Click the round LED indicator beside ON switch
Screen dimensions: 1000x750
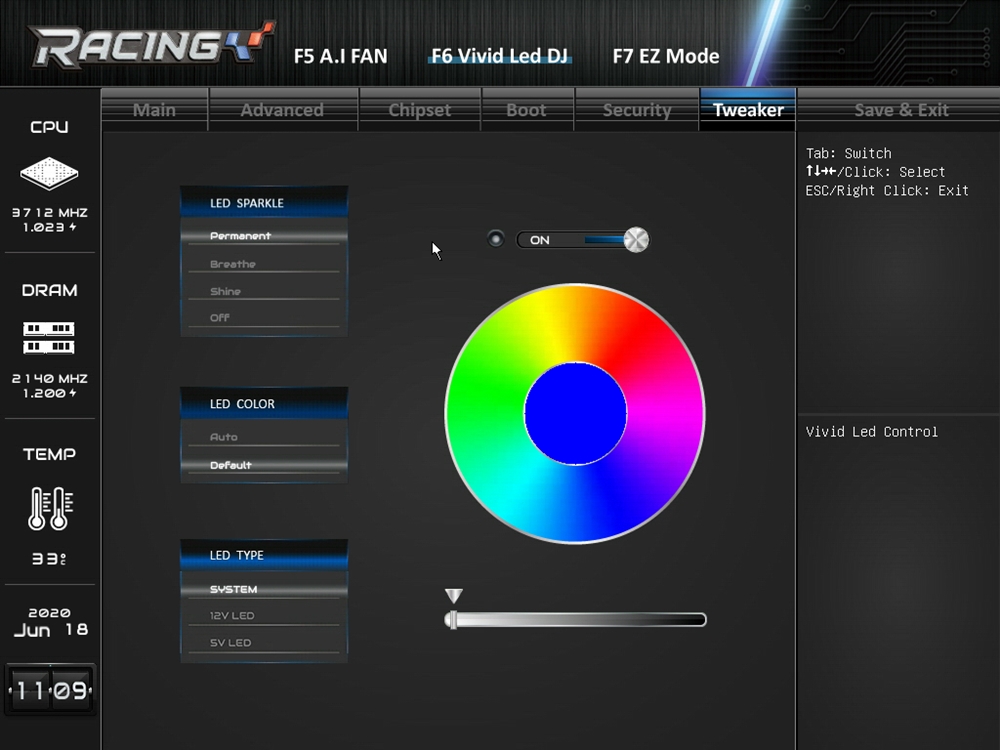point(496,239)
